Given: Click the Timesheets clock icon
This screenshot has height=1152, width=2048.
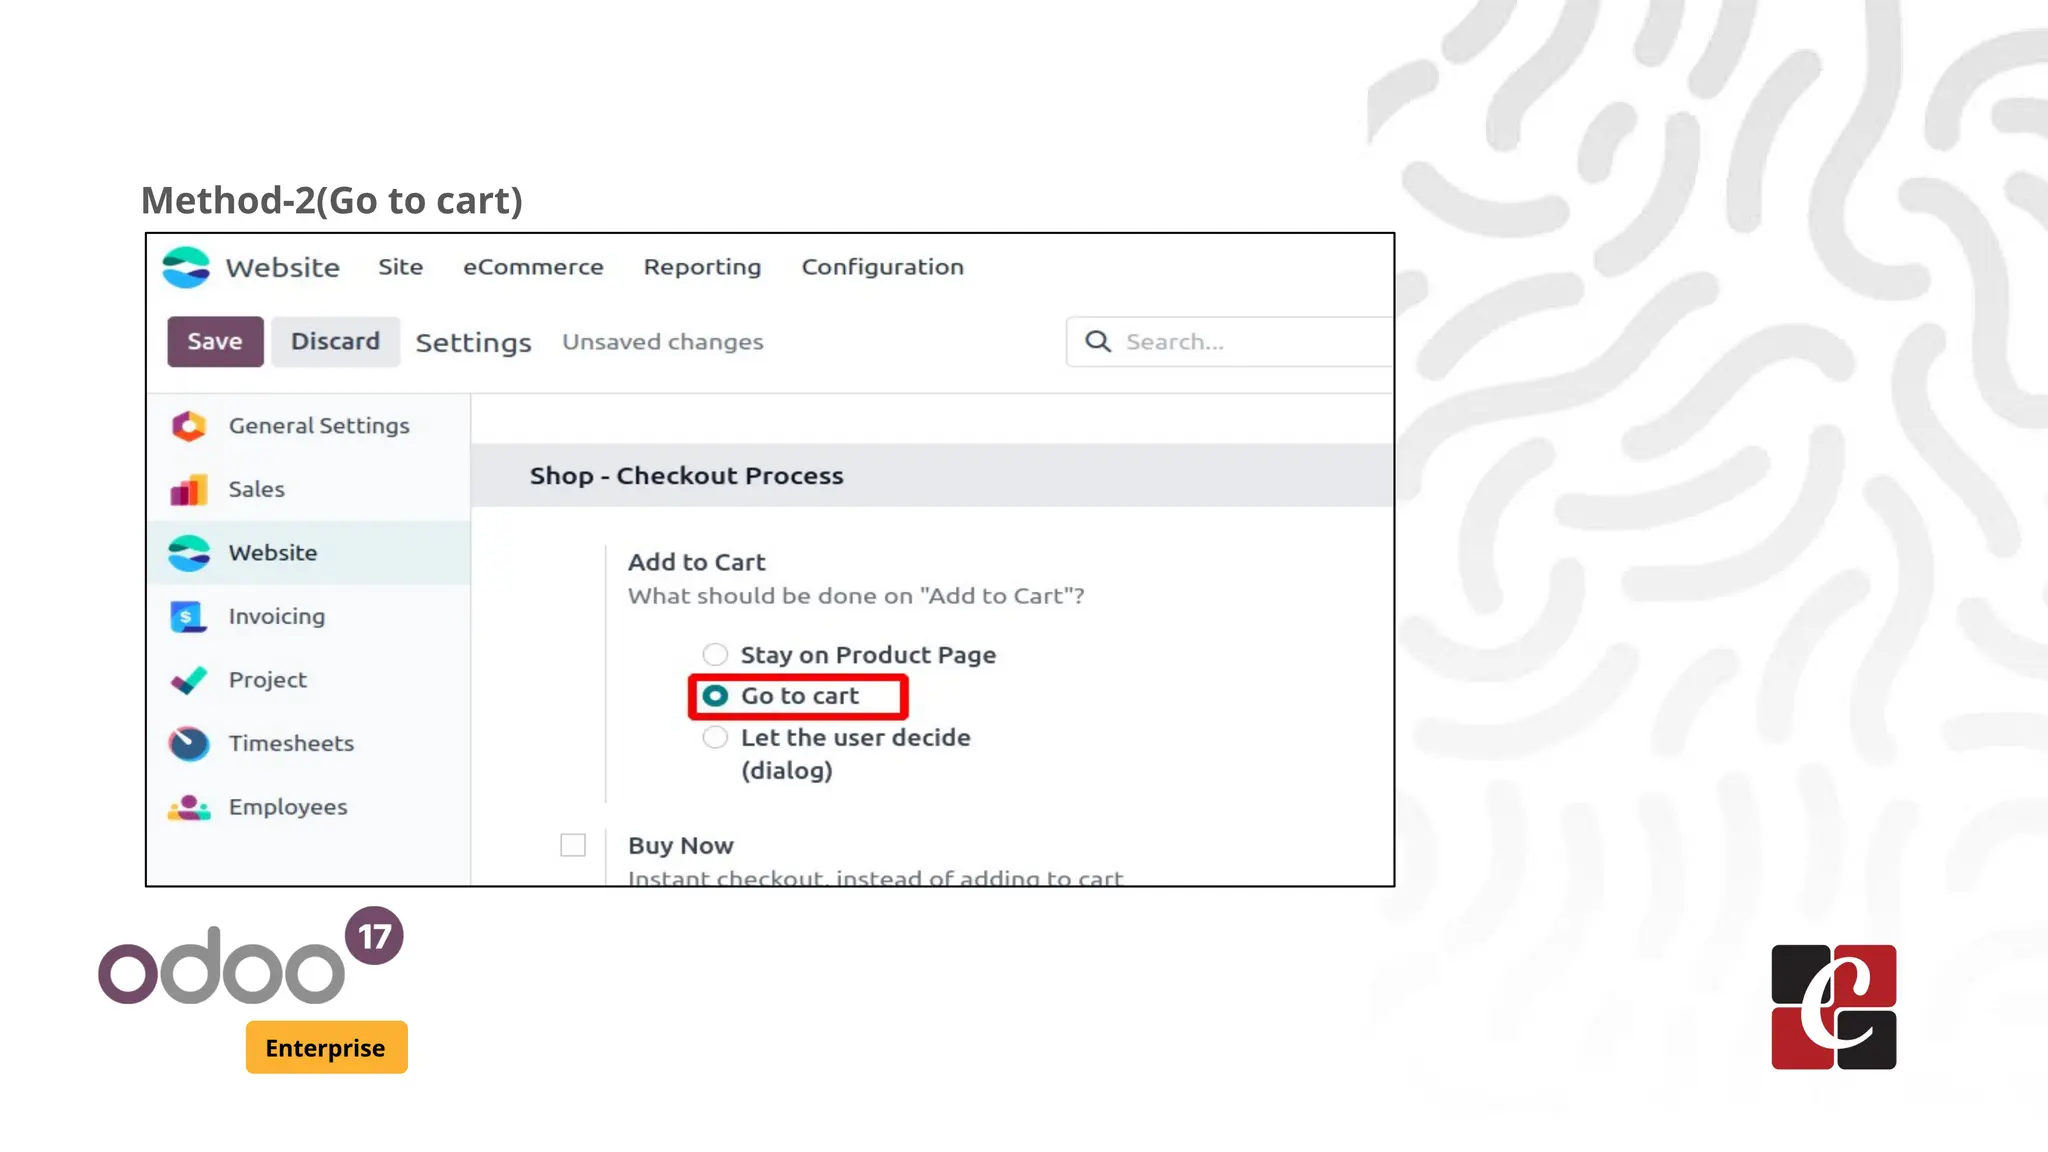Looking at the screenshot, I should click(188, 744).
